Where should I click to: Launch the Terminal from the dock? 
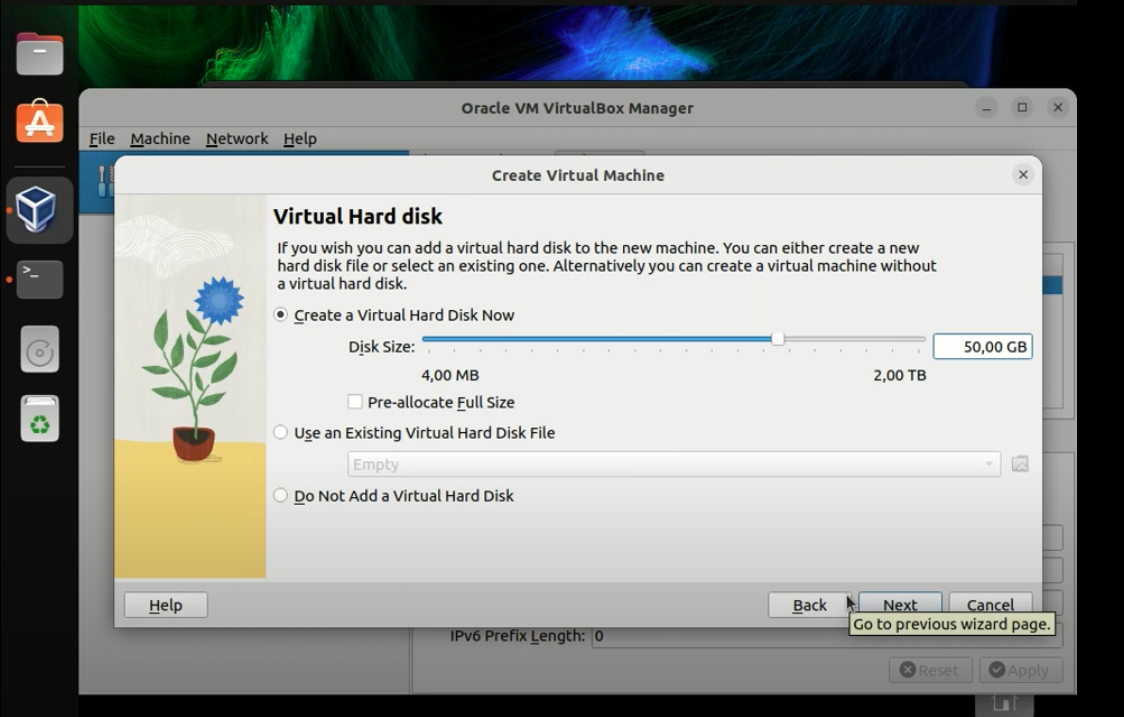pyautogui.click(x=39, y=280)
